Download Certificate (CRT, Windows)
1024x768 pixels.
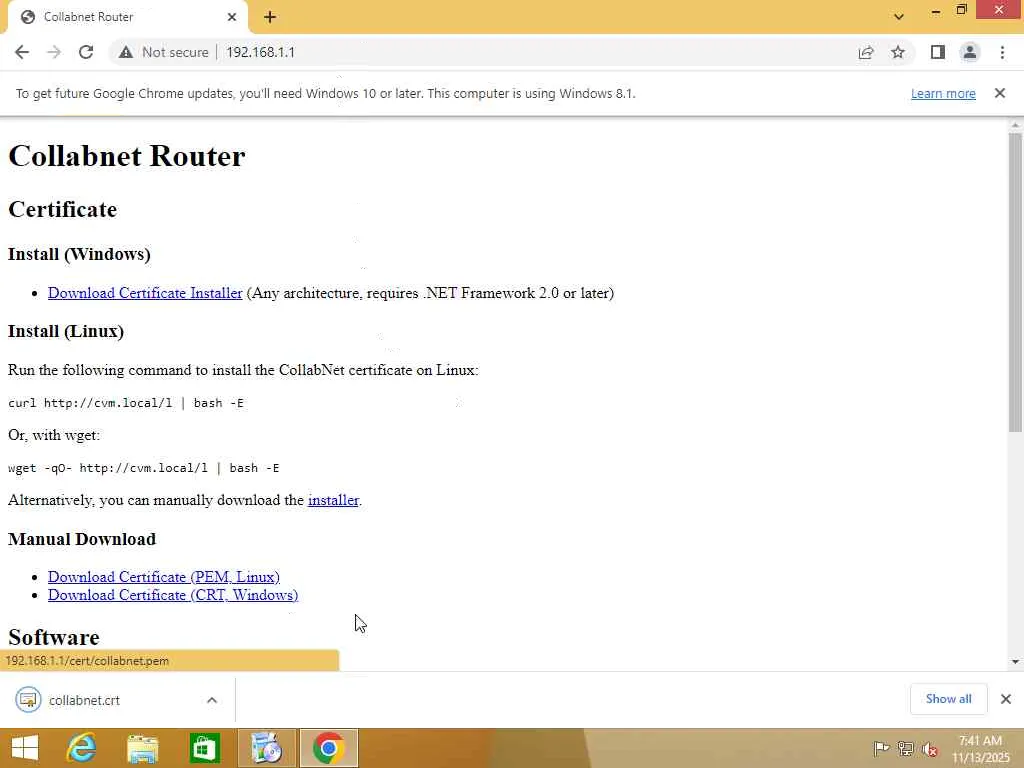[x=172, y=595]
